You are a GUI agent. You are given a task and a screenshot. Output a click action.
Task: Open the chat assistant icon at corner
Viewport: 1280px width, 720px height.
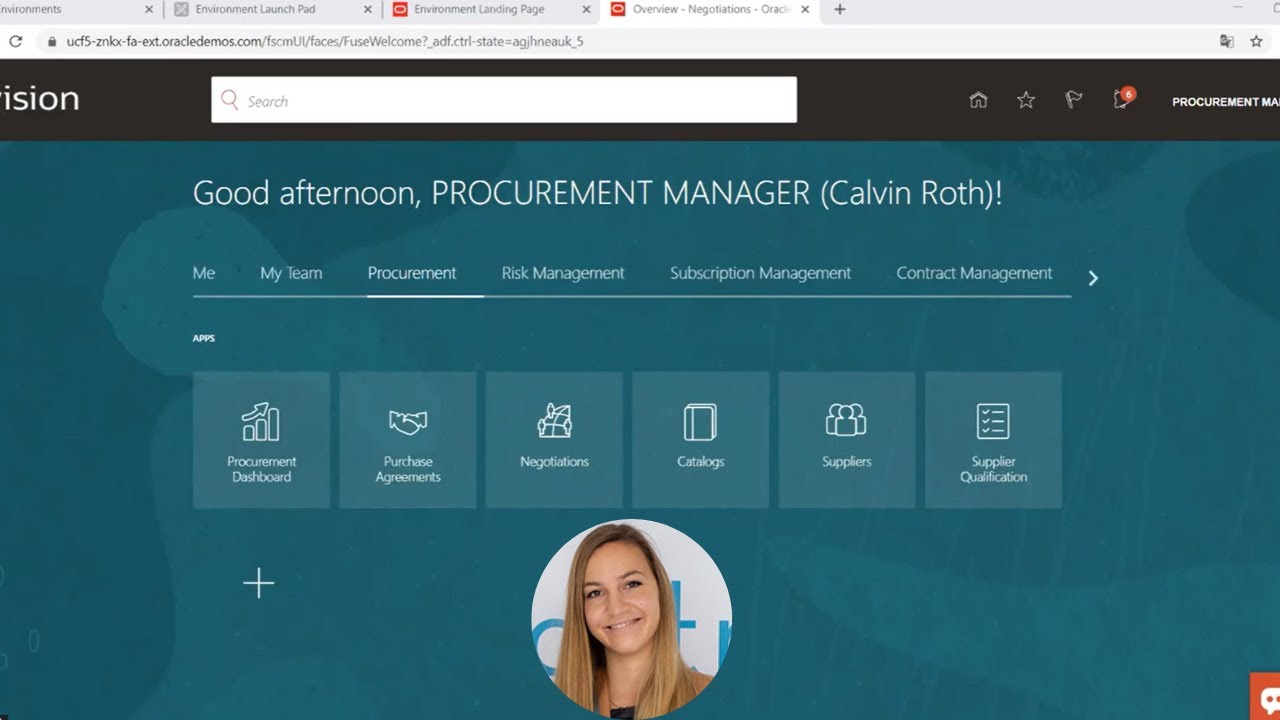pos(1266,698)
